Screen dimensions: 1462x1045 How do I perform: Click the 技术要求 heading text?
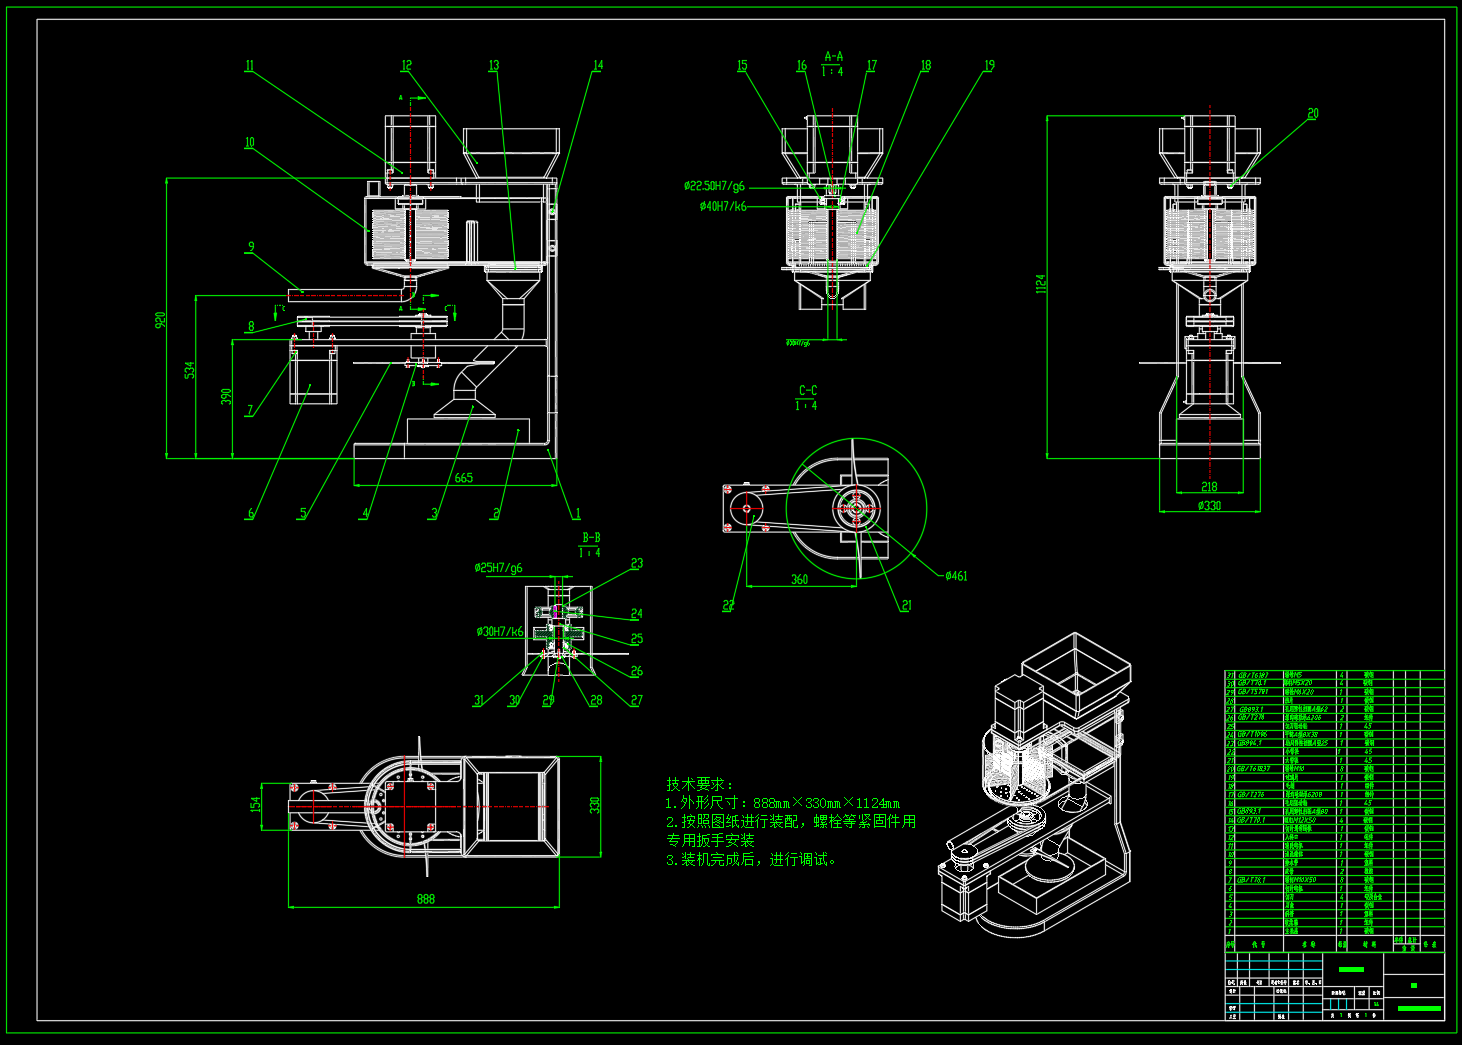pyautogui.click(x=700, y=785)
